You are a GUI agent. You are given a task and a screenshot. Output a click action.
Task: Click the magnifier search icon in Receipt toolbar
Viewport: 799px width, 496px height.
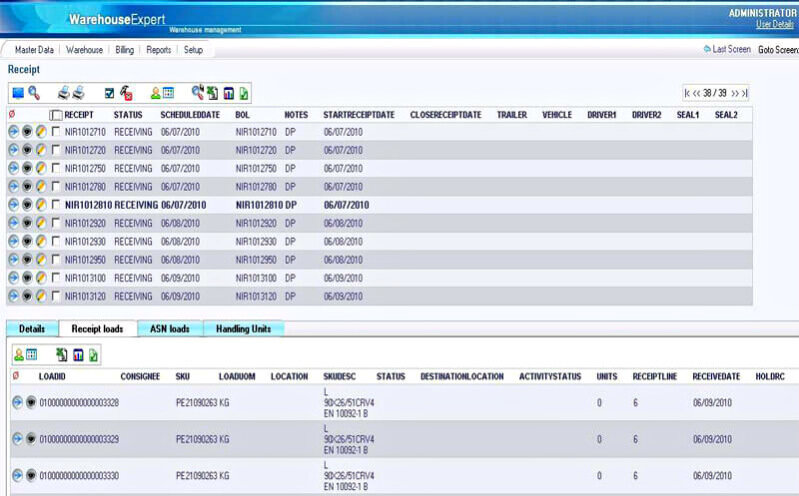pyautogui.click(x=34, y=93)
